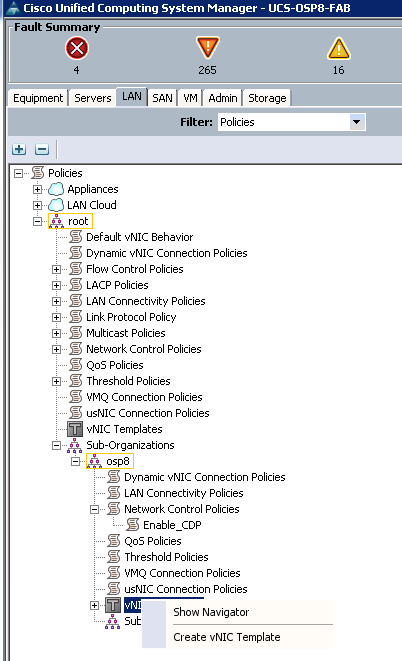Screen dimensions: 402x661
Task: Click the minor fault count 16
Action: (338, 70)
